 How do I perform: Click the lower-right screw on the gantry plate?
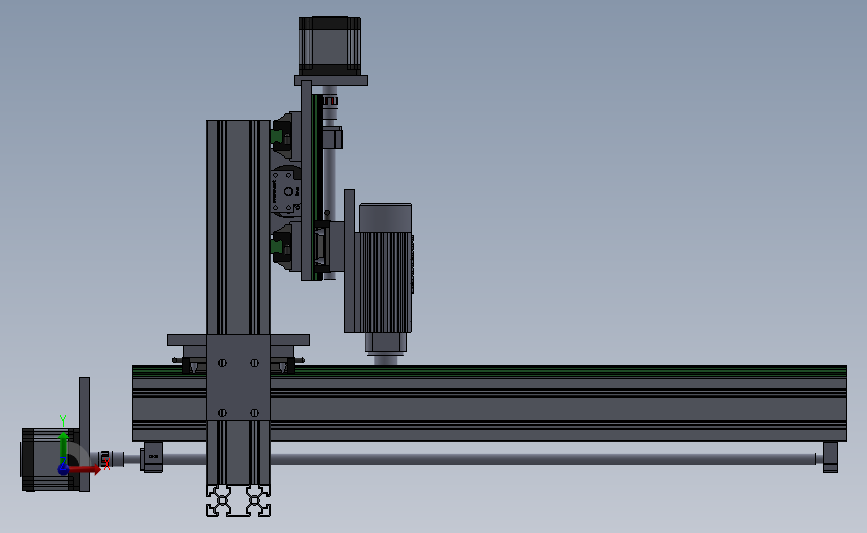point(254,413)
